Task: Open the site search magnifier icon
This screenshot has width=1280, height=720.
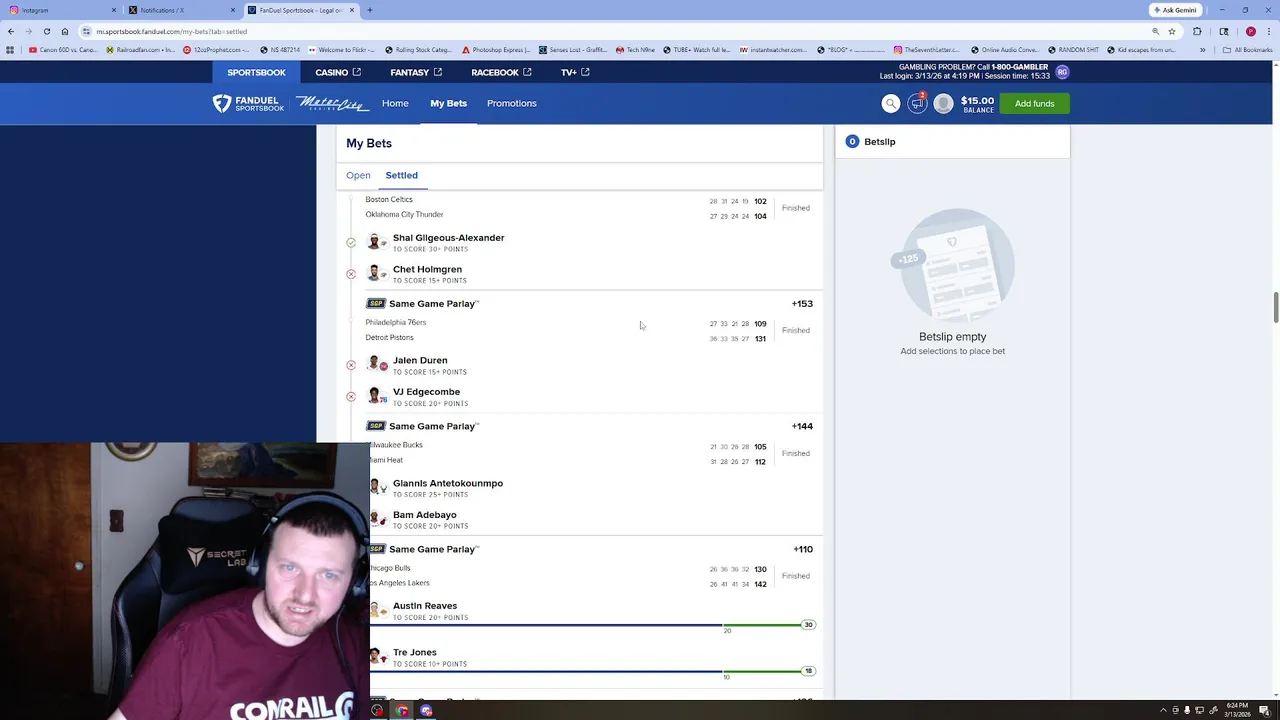Action: pyautogui.click(x=891, y=103)
